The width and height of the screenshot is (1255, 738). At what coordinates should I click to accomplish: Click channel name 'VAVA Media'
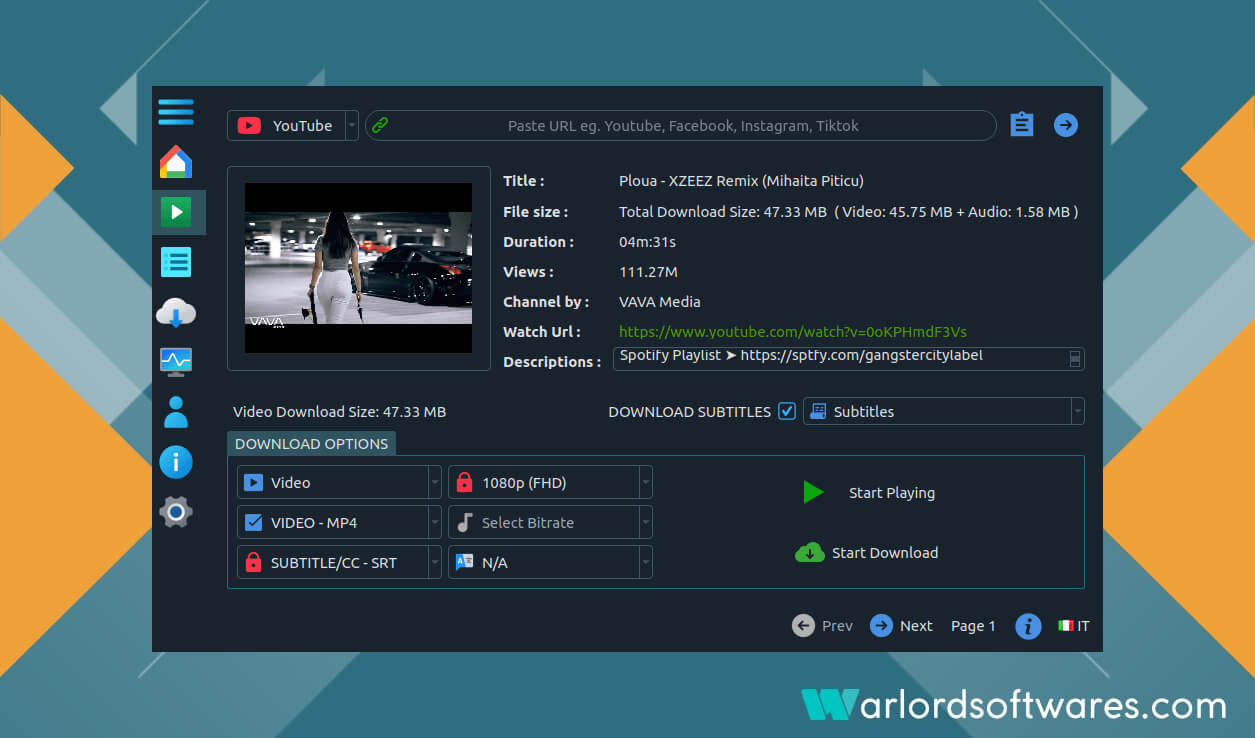pyautogui.click(x=659, y=301)
